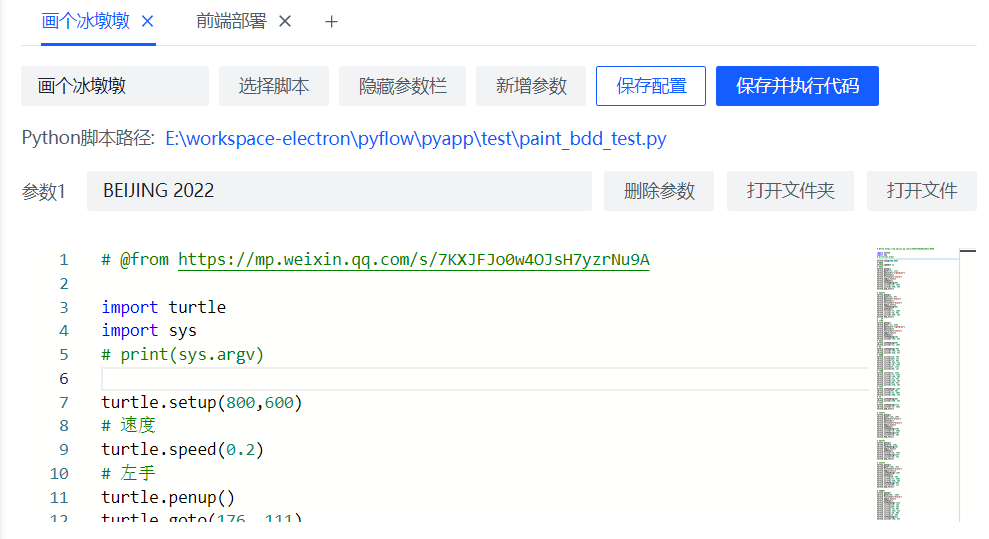Hide the parameter bar via 隐藏参数栏

pos(402,86)
